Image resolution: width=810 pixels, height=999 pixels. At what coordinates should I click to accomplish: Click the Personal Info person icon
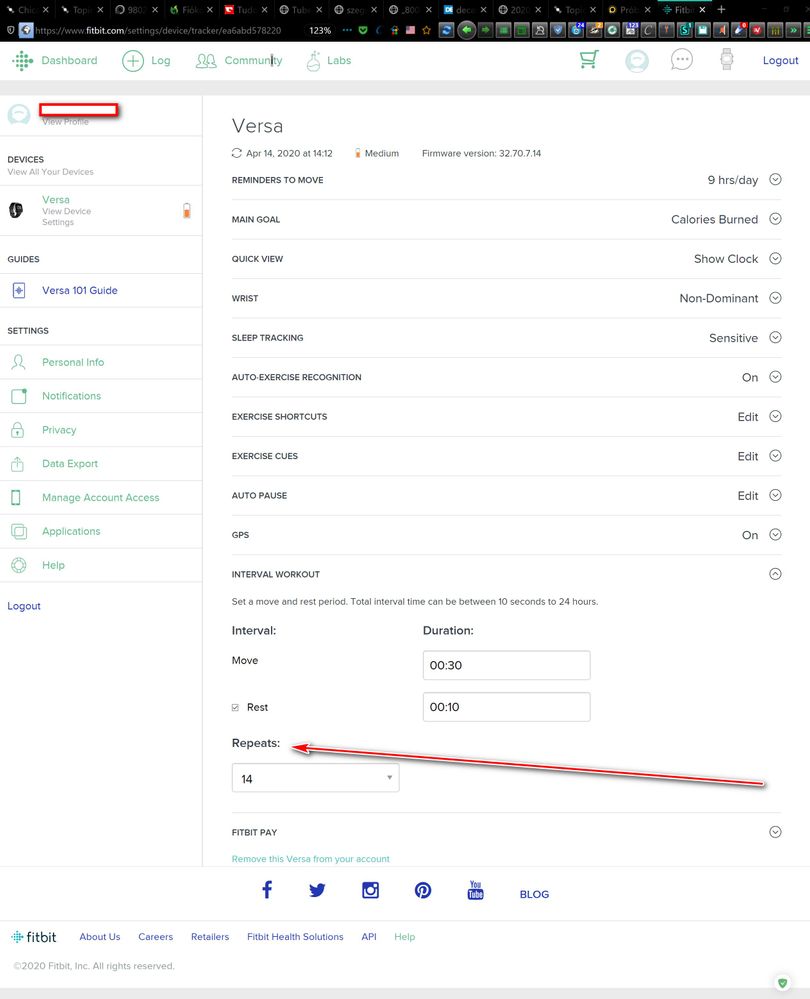18,363
